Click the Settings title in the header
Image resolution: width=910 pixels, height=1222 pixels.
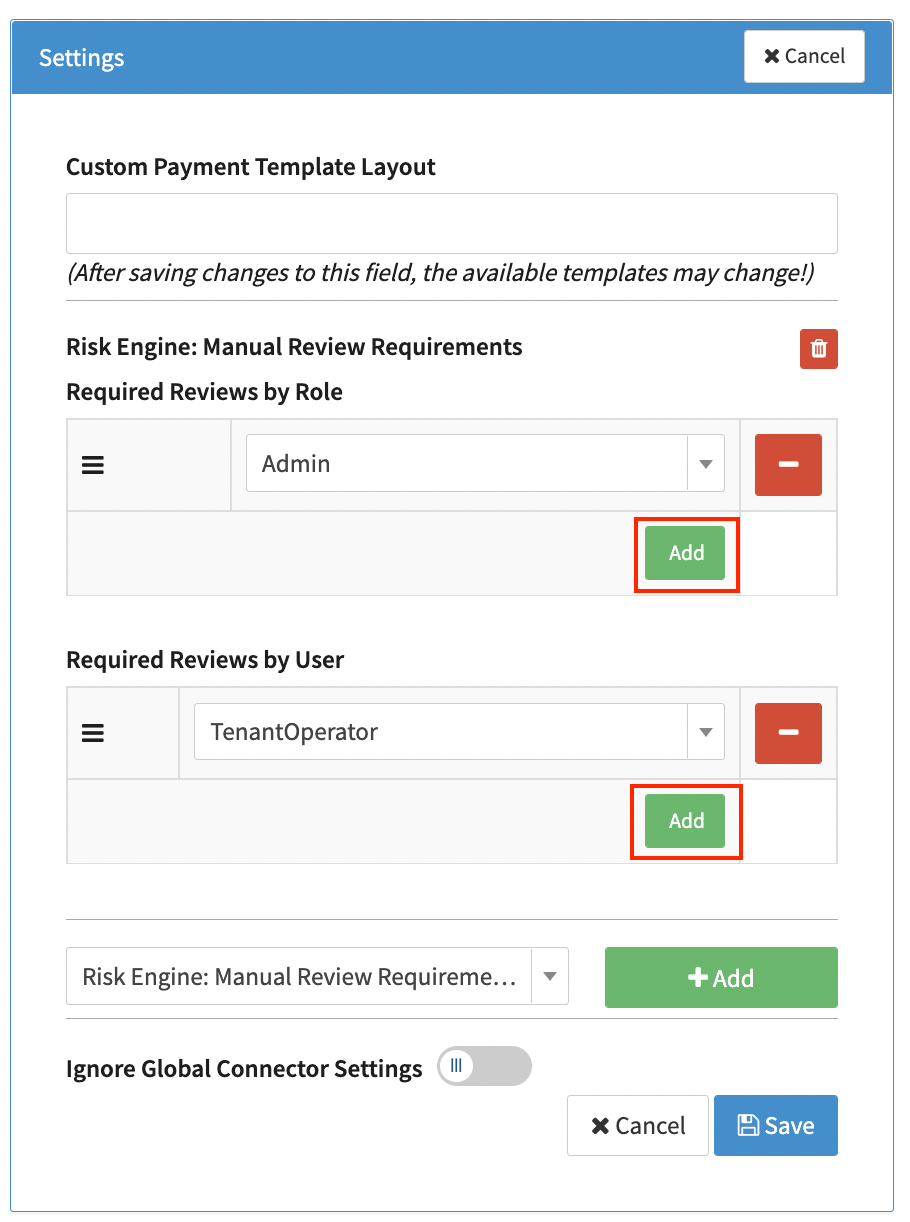82,58
